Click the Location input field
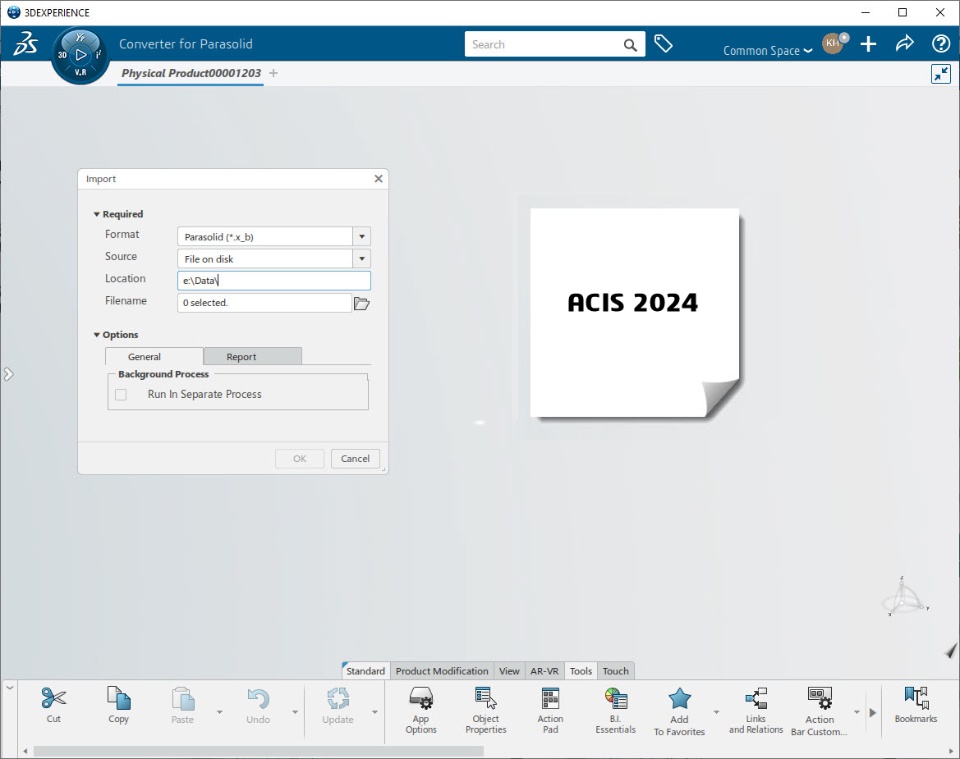The height and width of the screenshot is (759, 960). [x=274, y=280]
